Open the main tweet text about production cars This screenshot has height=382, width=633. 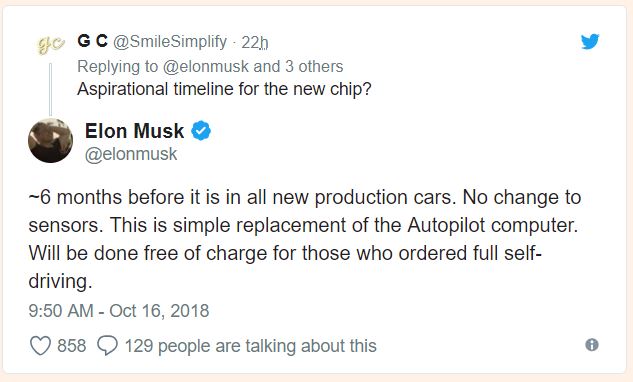(x=305, y=239)
